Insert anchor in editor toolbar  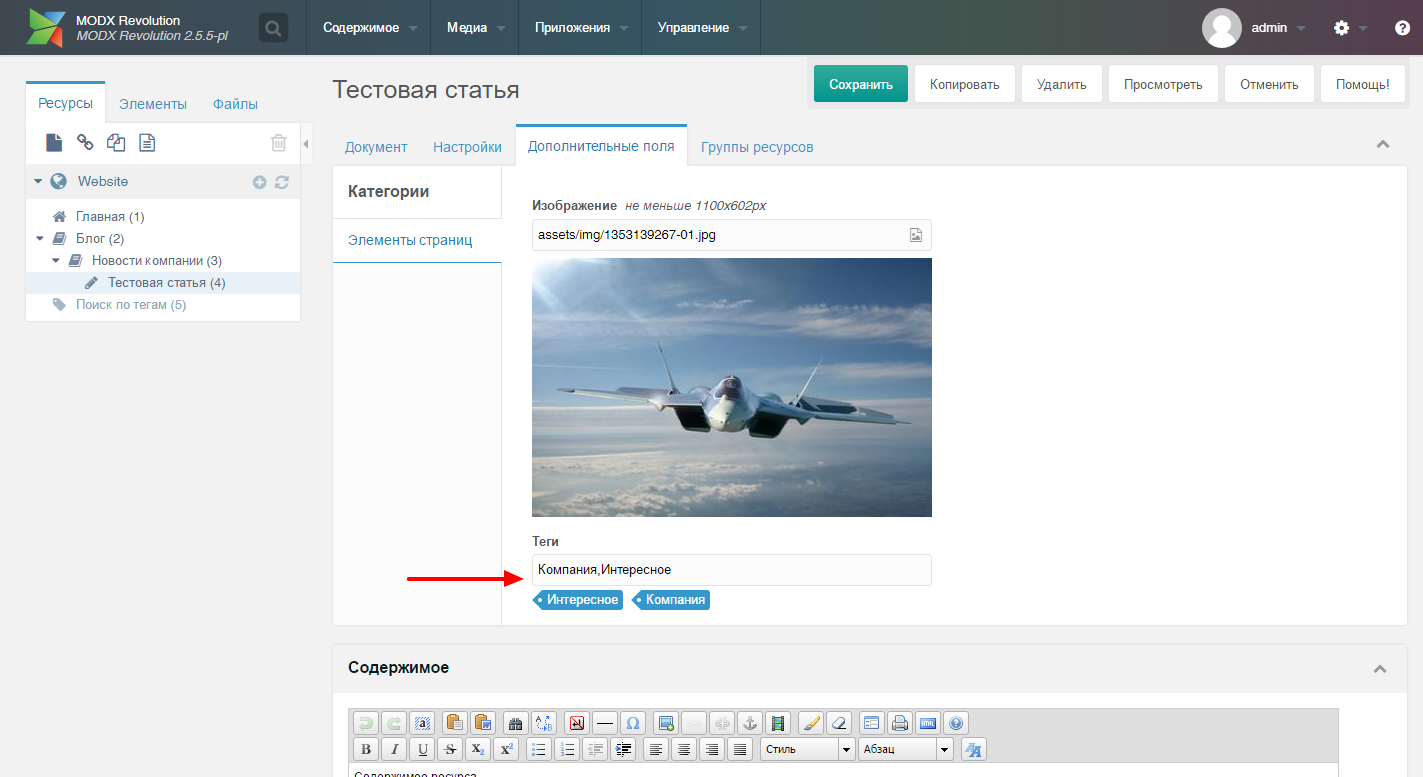click(750, 723)
